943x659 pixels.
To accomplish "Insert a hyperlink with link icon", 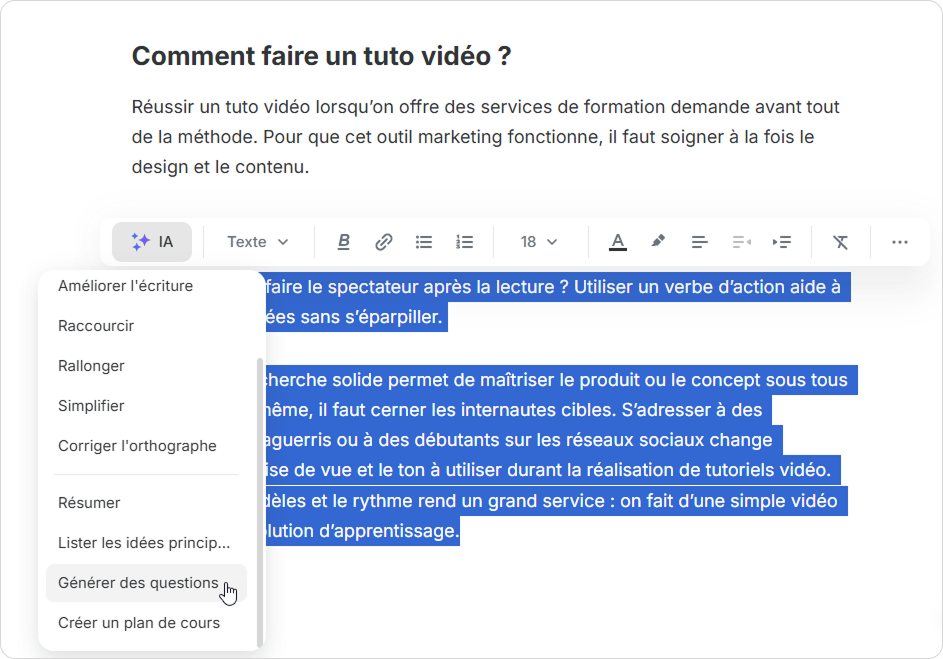I will click(384, 242).
